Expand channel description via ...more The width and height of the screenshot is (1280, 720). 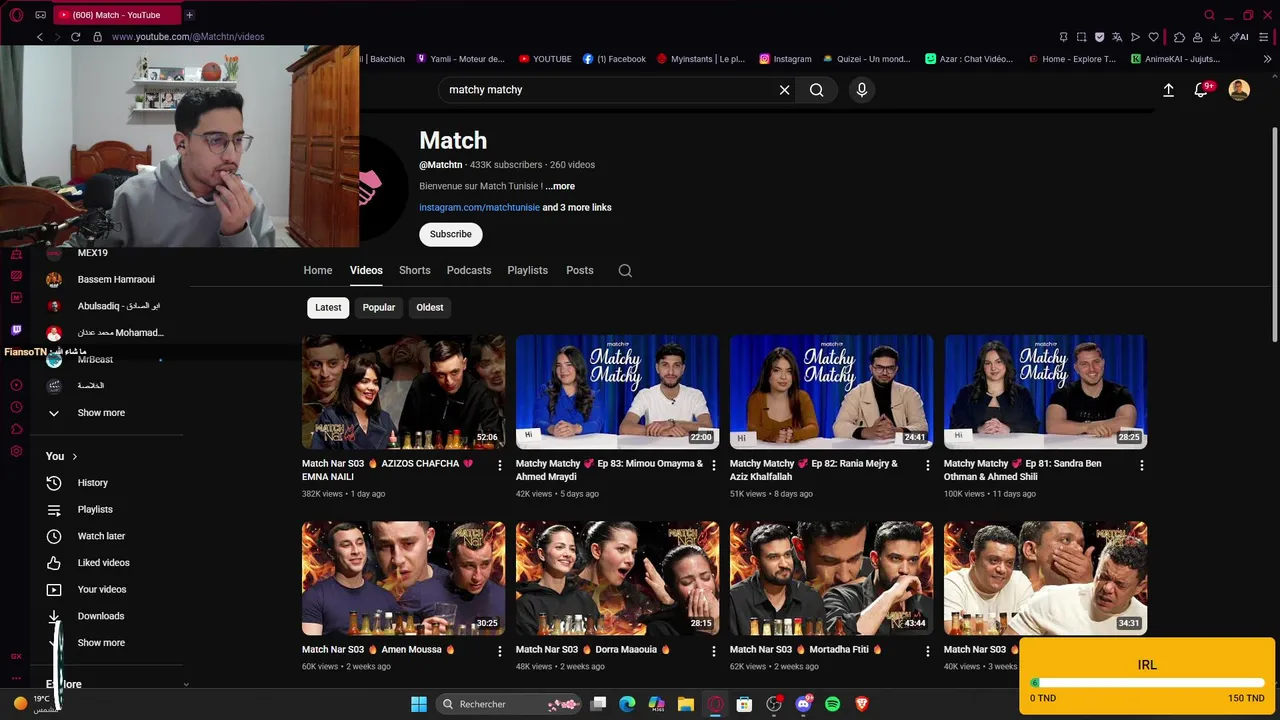coord(560,186)
